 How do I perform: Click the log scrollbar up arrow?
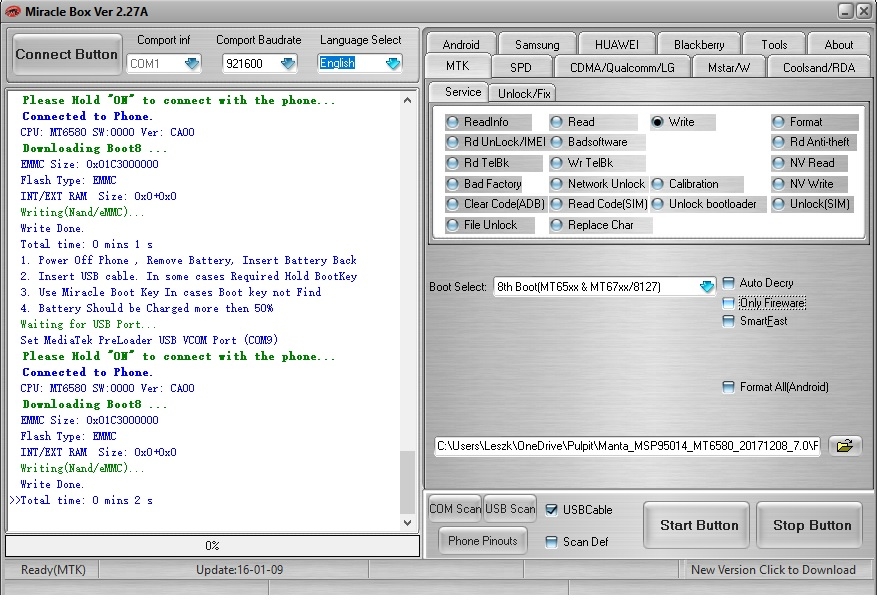pyautogui.click(x=407, y=100)
